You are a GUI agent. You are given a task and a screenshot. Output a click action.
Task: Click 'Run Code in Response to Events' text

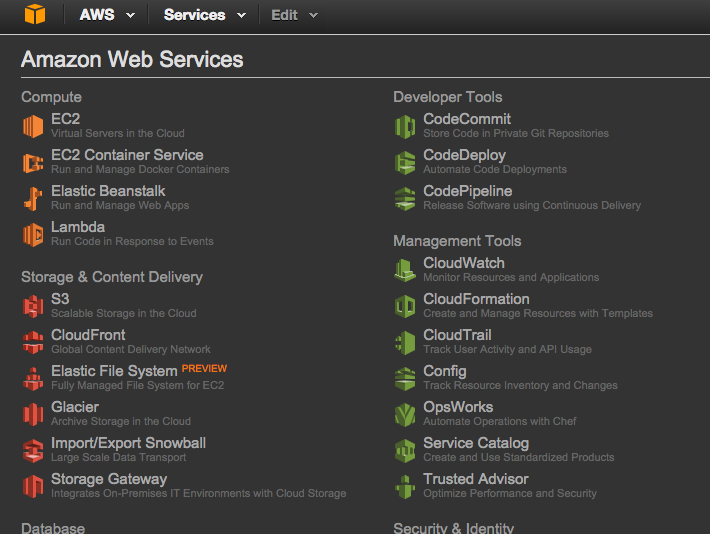[x=132, y=241]
